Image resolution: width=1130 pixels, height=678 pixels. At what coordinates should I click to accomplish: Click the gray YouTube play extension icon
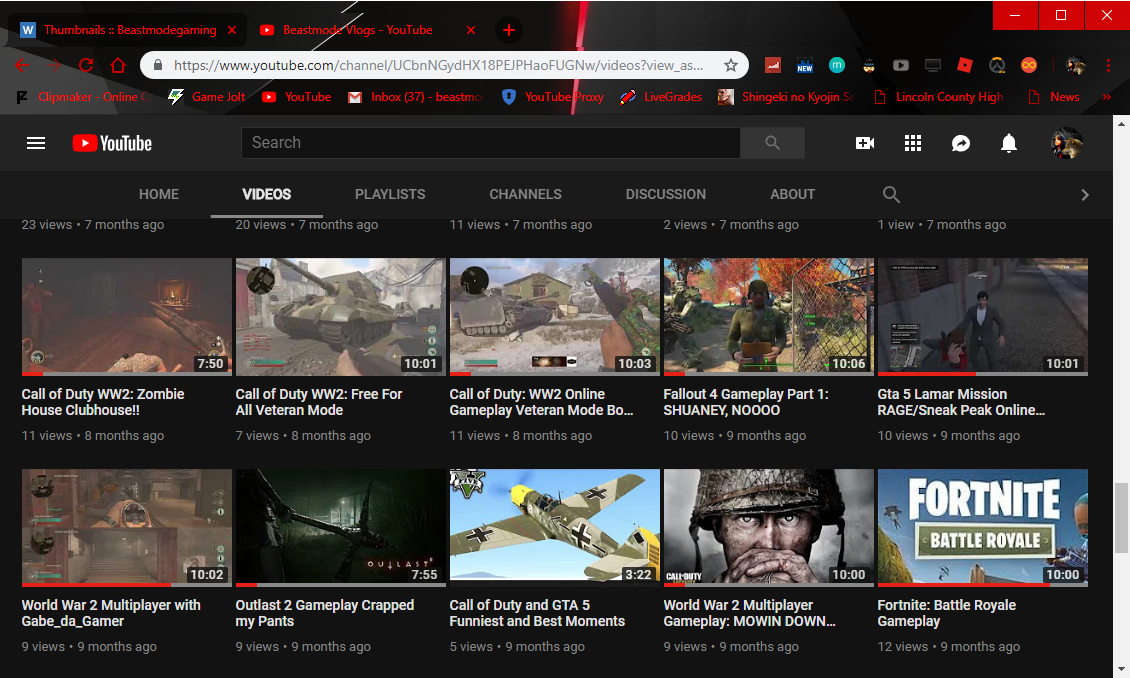point(901,66)
